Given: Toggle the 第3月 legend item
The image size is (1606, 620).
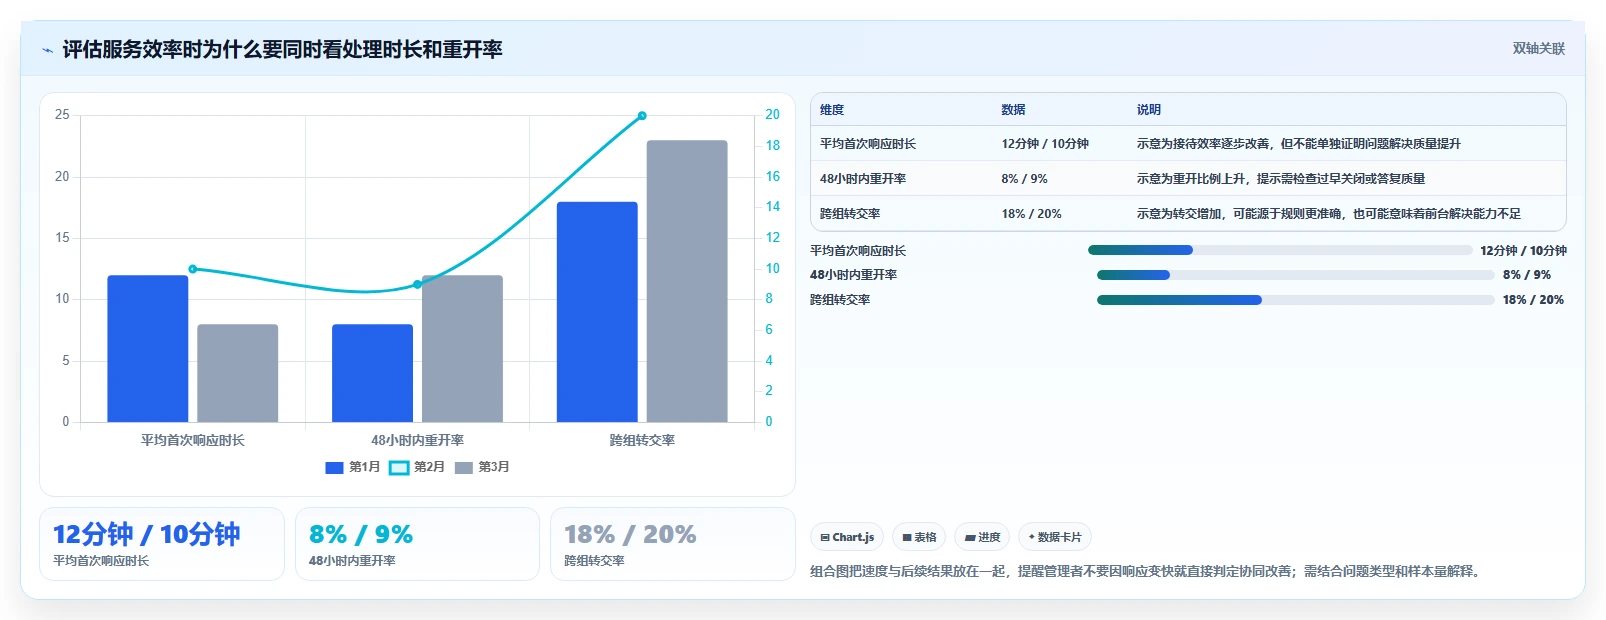Looking at the screenshot, I should [x=482, y=467].
